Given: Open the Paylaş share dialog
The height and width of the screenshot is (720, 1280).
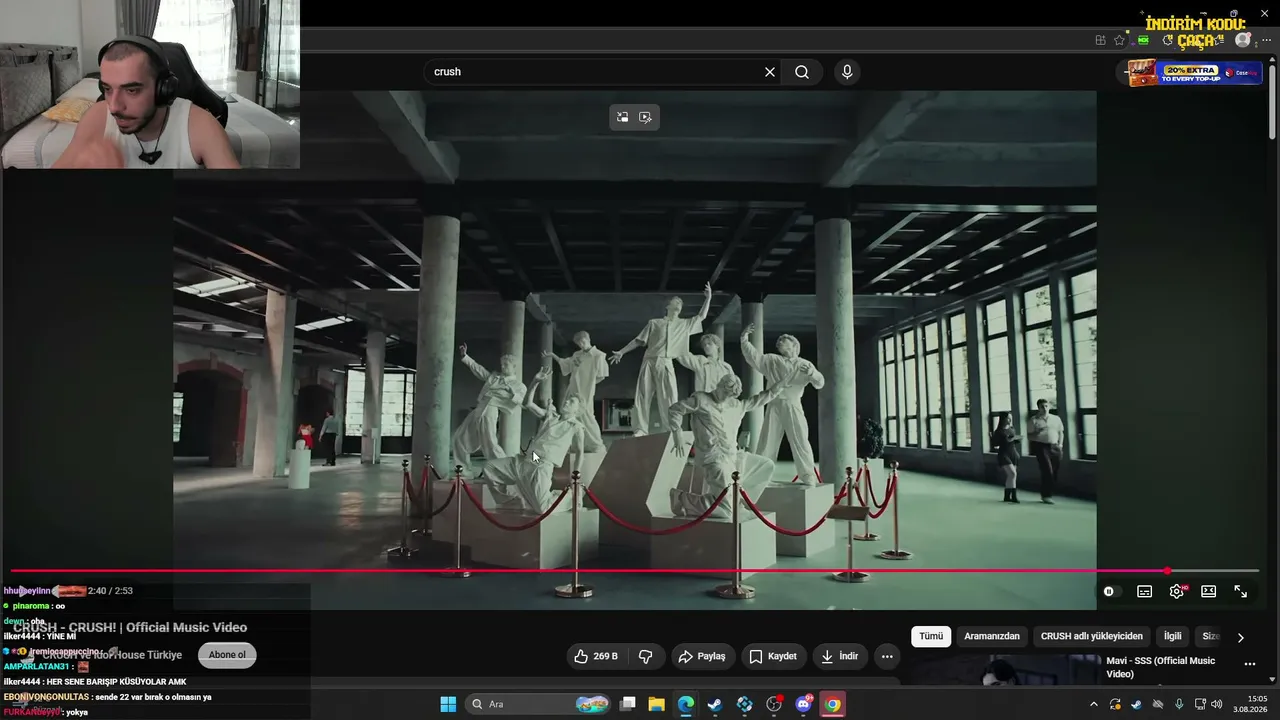Looking at the screenshot, I should pyautogui.click(x=702, y=656).
